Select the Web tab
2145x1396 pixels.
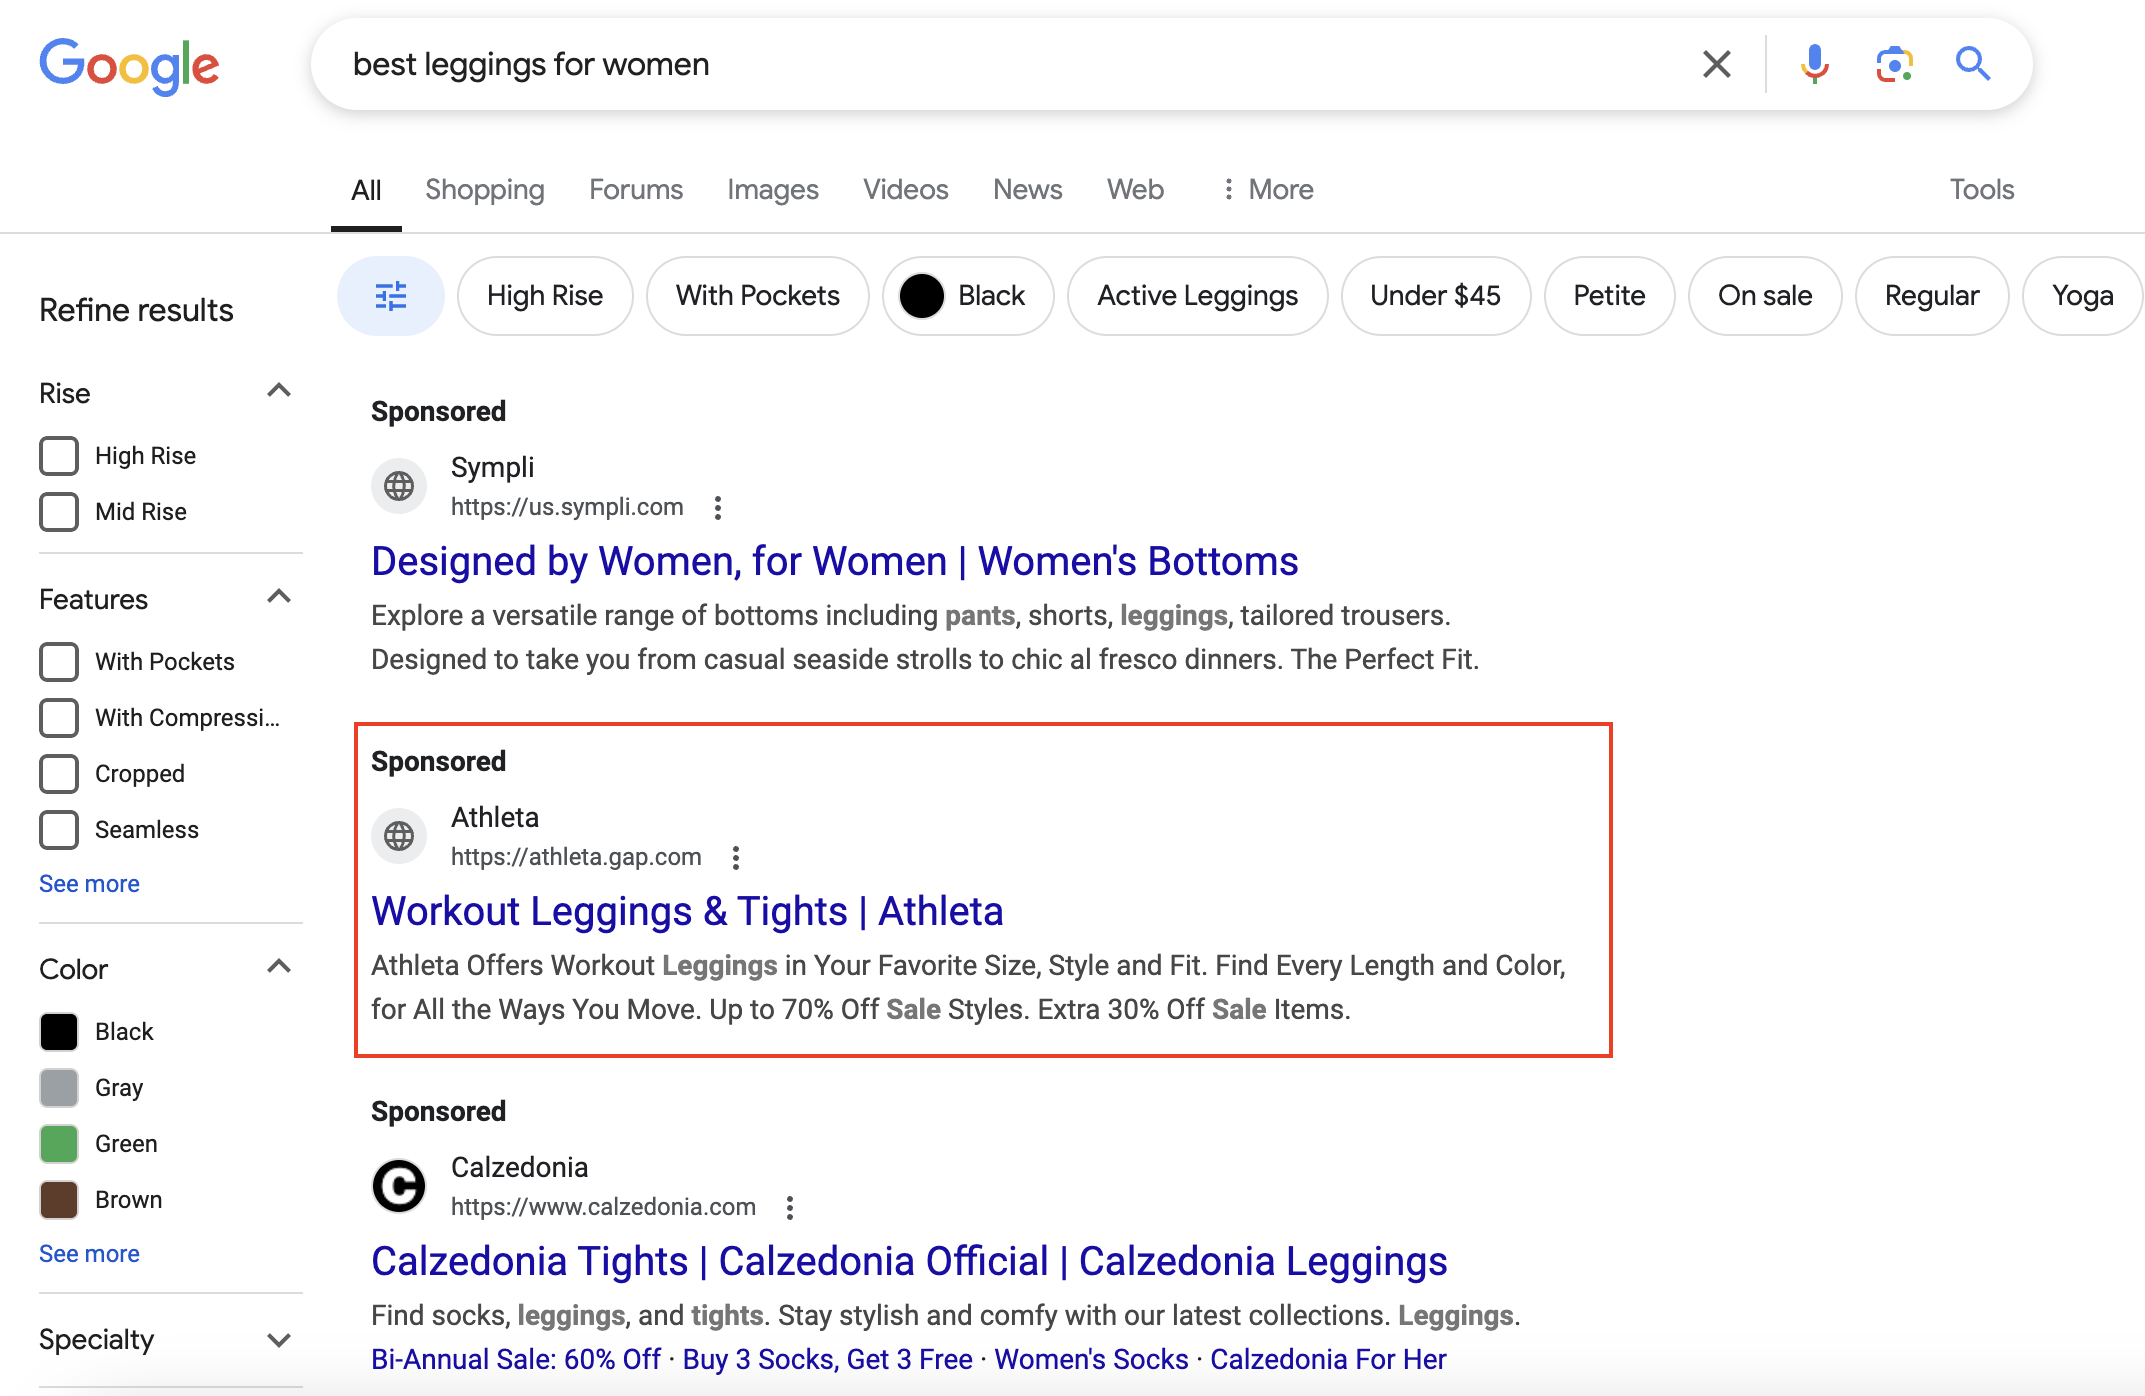[1135, 189]
